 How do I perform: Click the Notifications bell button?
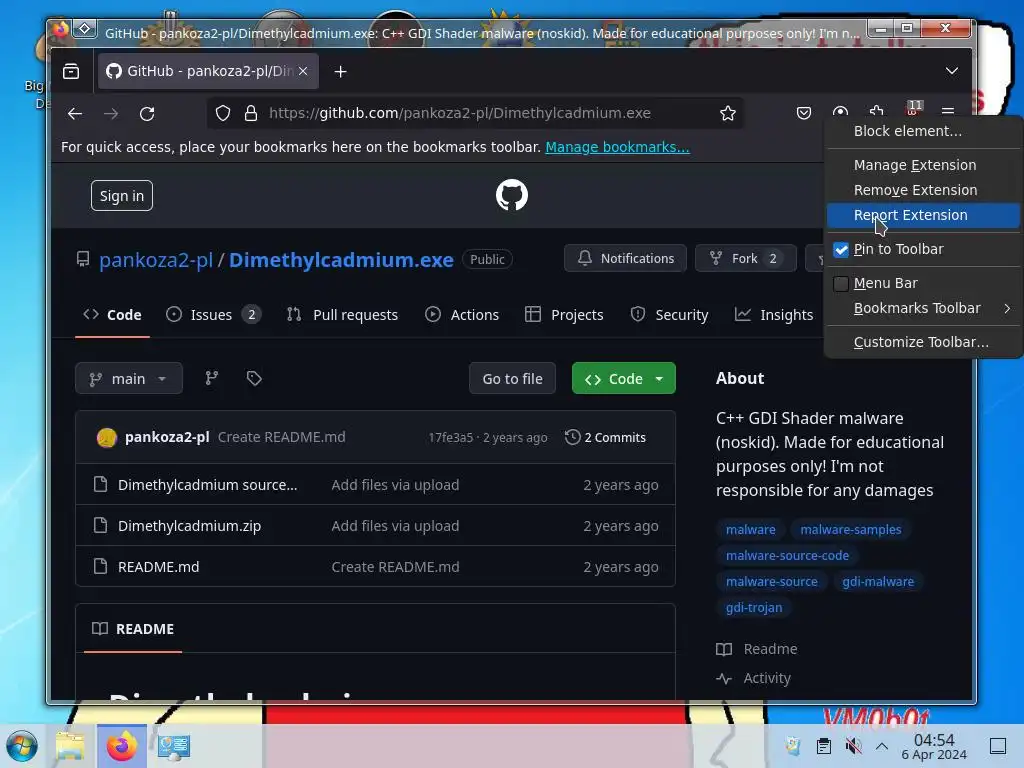[625, 259]
